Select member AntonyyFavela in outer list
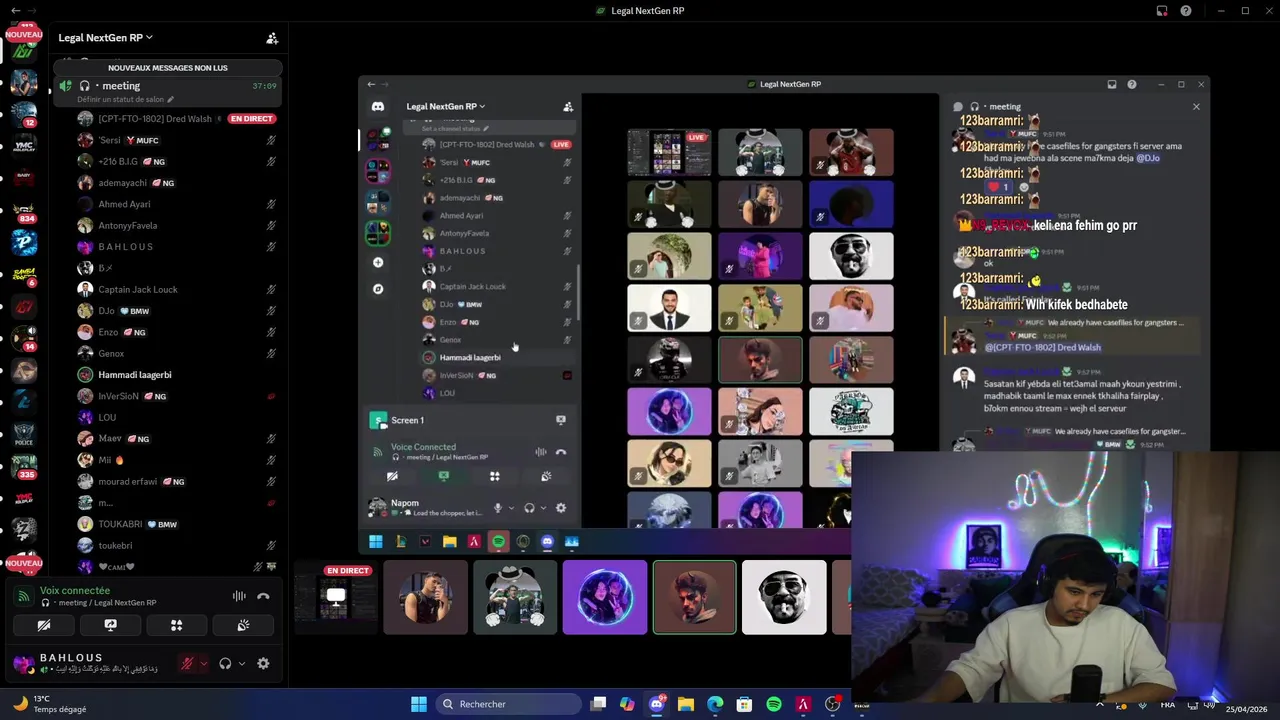This screenshot has width=1280, height=720. point(167,225)
